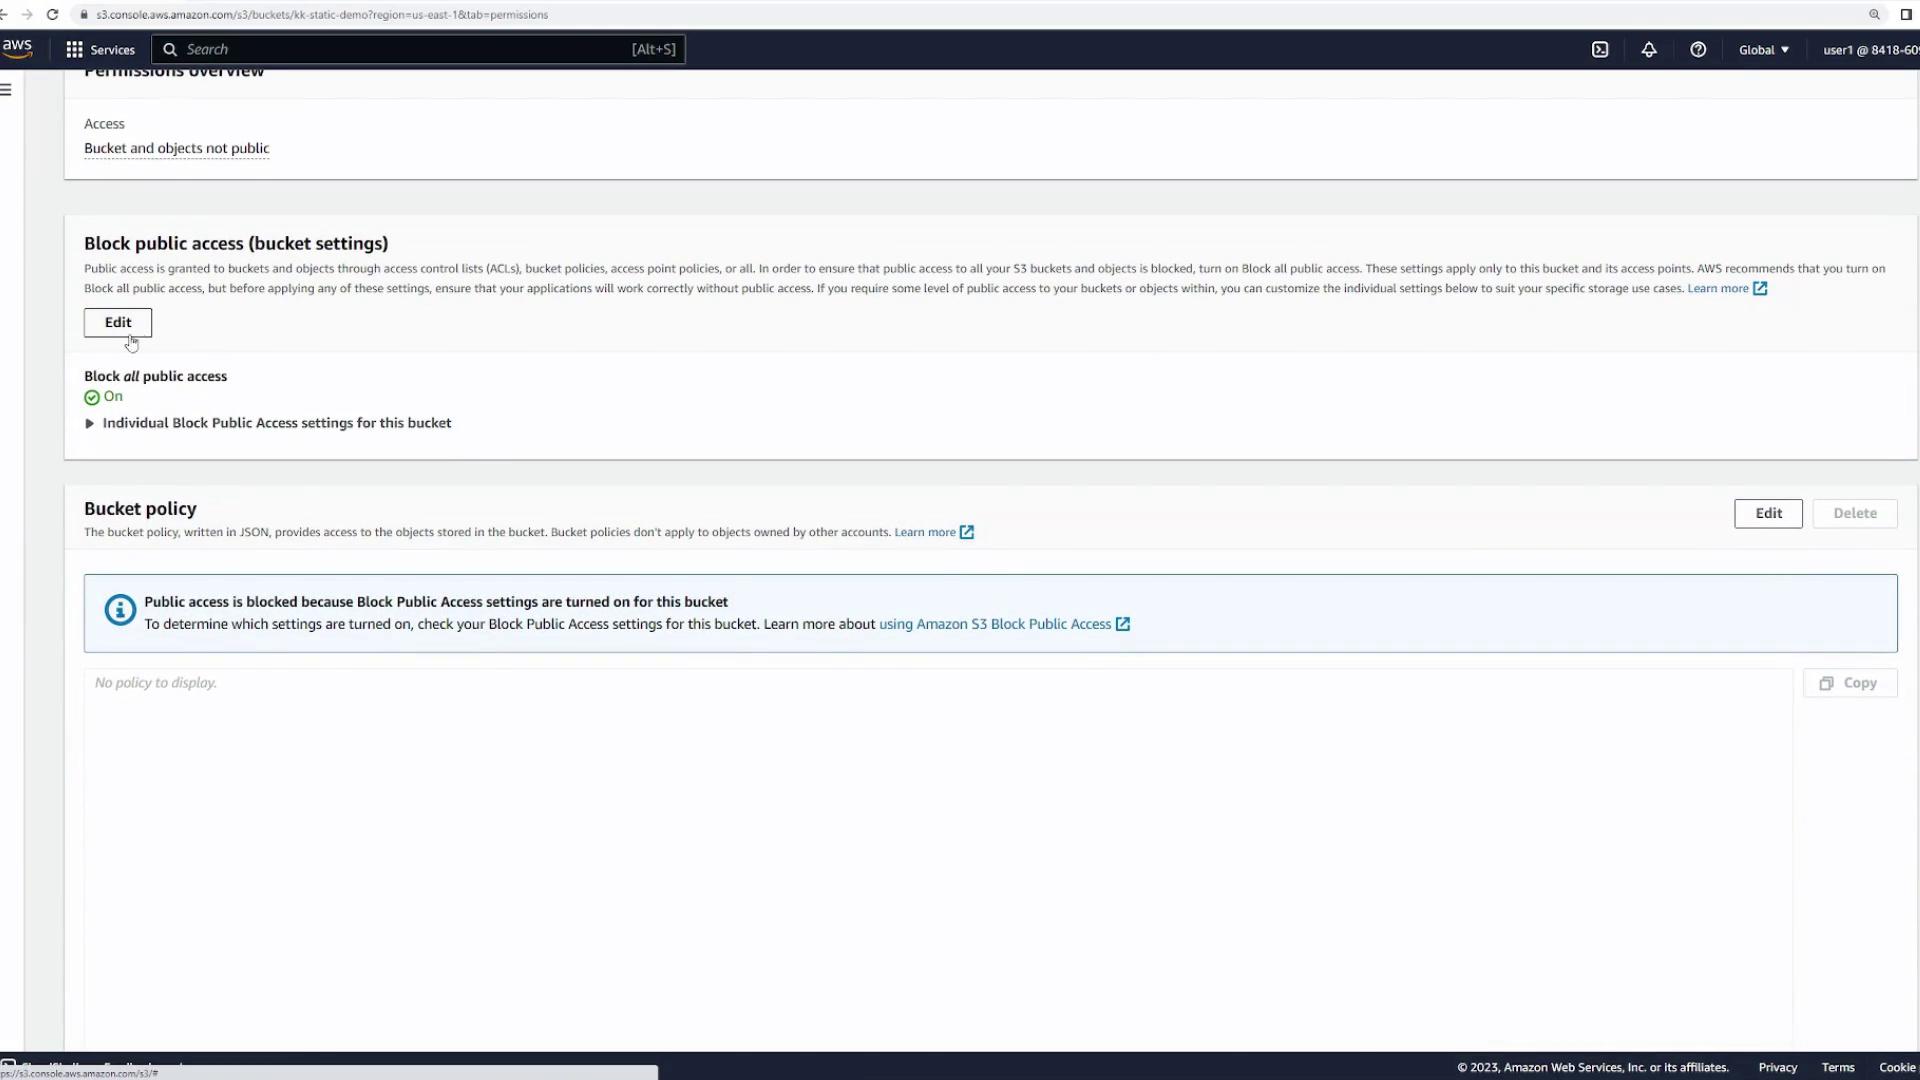Open the AWS CloudShell icon
The width and height of the screenshot is (1920, 1080).
[x=1600, y=50]
